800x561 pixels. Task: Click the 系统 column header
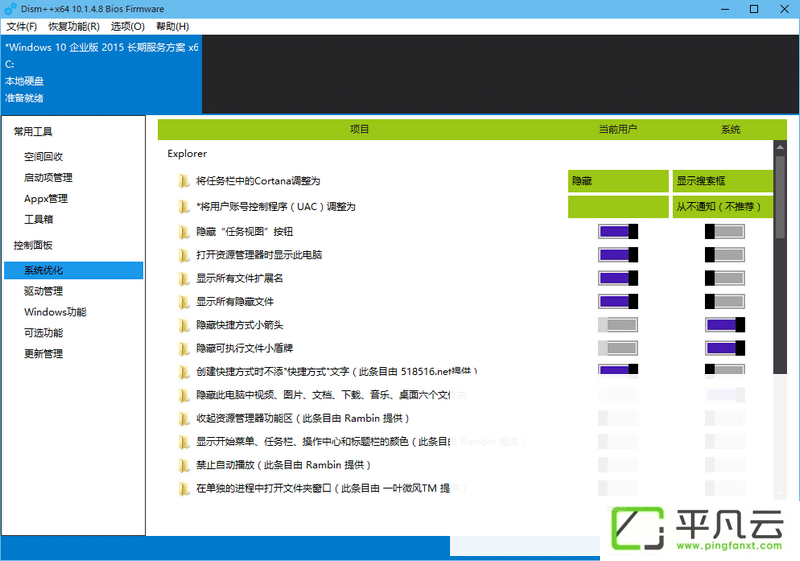click(x=731, y=130)
